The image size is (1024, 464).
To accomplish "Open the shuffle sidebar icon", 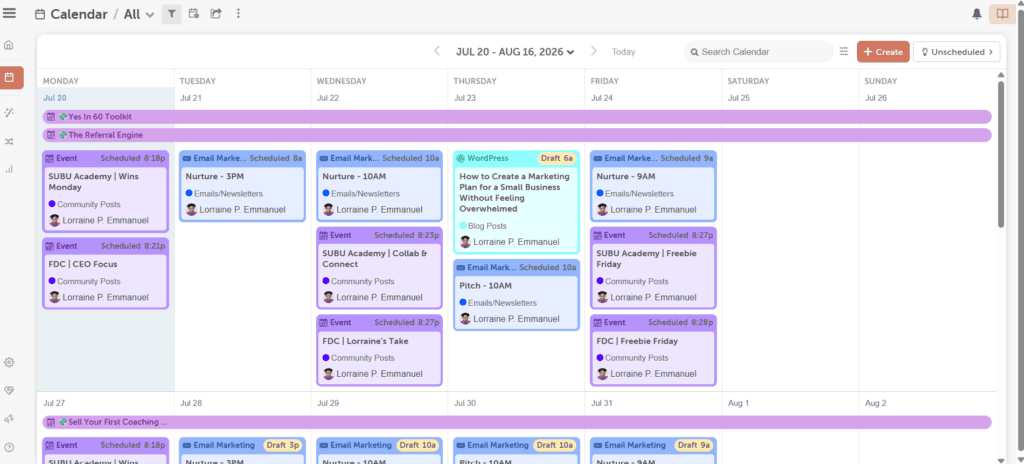I will coord(9,141).
